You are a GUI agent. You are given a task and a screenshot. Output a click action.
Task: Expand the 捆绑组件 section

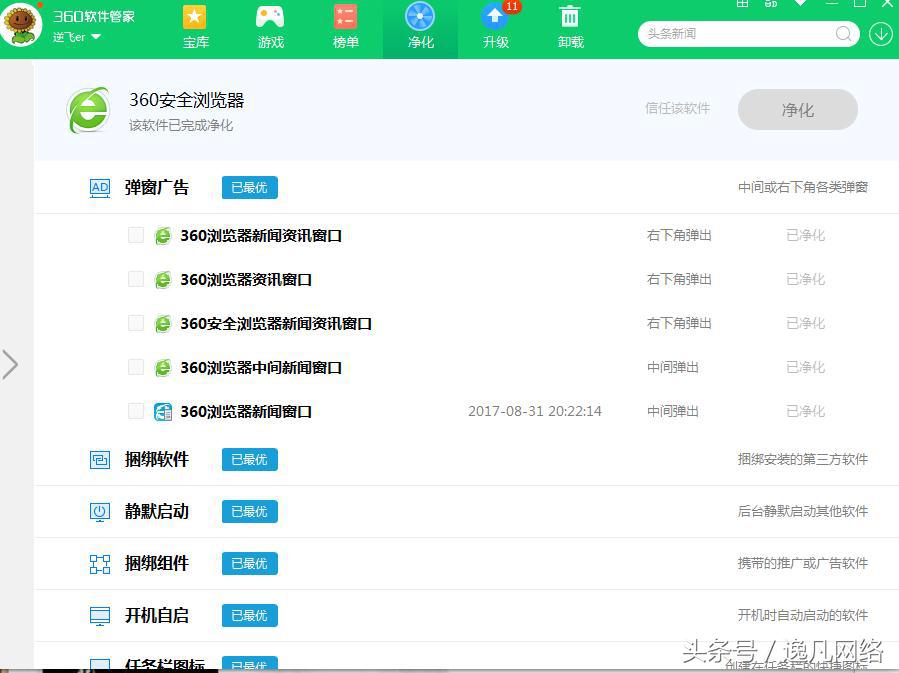point(466,564)
